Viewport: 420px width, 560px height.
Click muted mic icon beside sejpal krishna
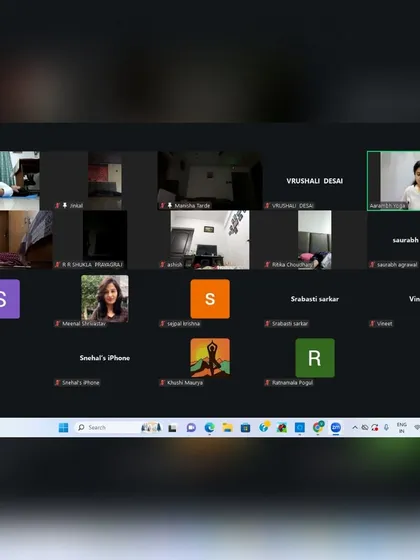[x=162, y=324]
